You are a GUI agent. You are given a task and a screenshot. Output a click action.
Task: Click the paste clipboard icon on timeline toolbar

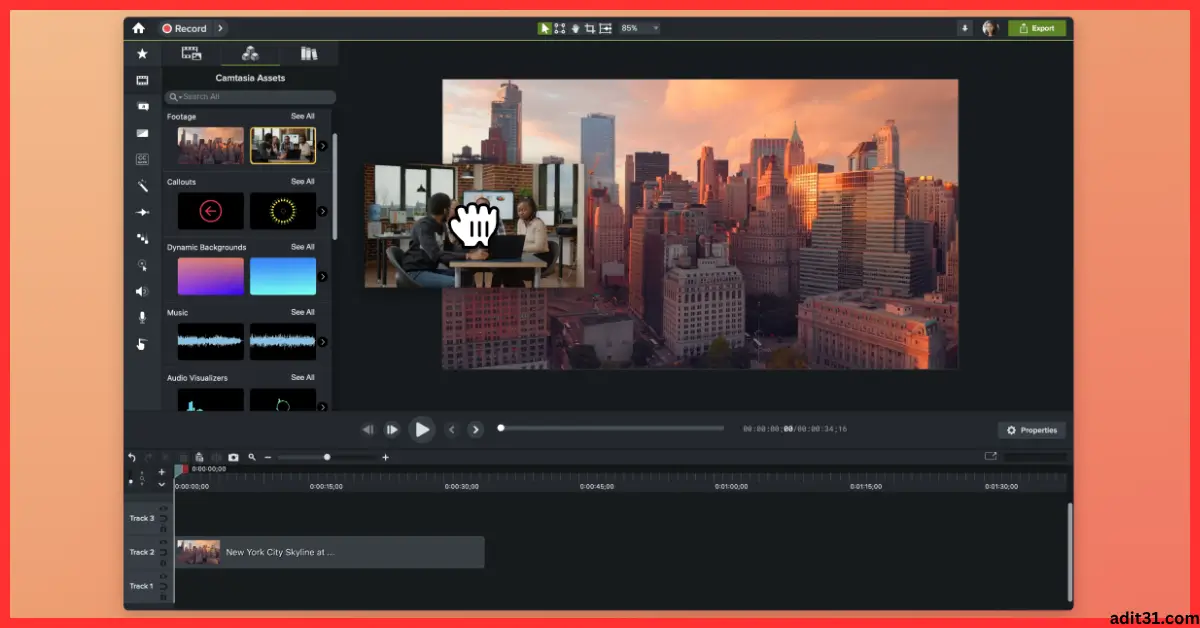pyautogui.click(x=199, y=457)
